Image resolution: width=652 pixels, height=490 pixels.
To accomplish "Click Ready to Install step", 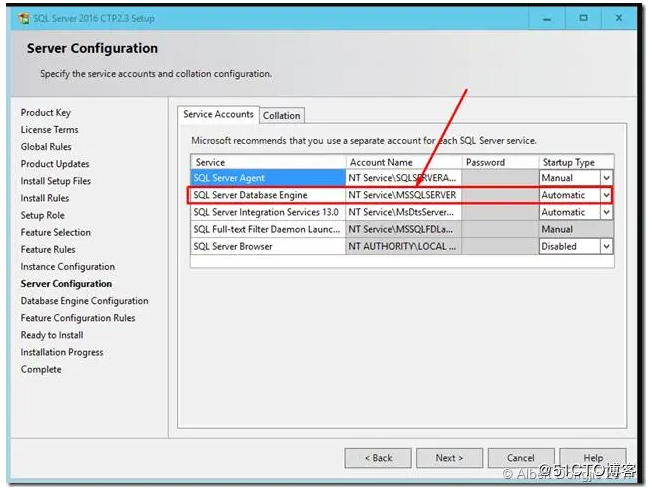I will (52, 335).
